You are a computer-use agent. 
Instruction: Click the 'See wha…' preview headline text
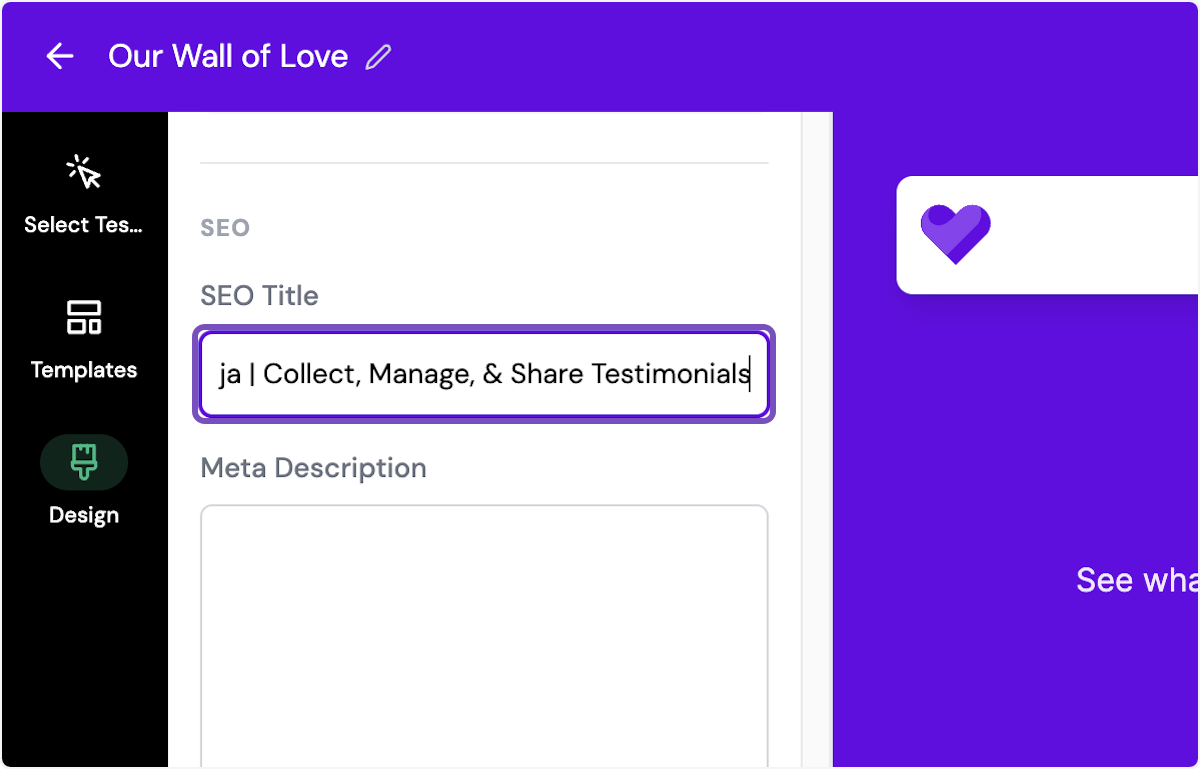(x=1136, y=580)
